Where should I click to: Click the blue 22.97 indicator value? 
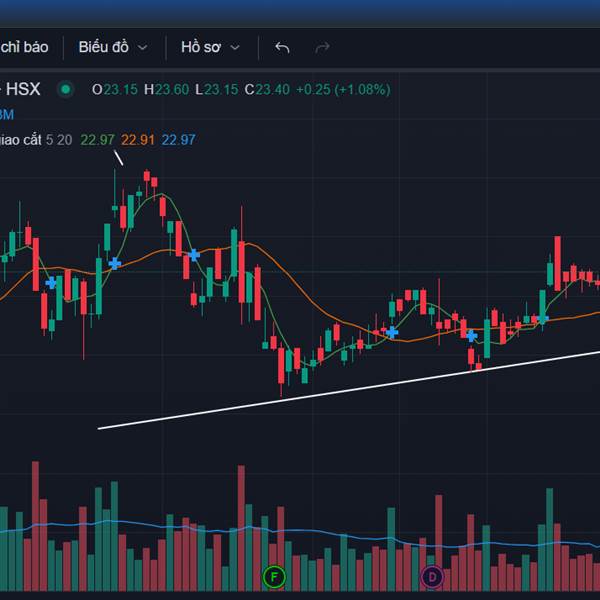coord(178,140)
